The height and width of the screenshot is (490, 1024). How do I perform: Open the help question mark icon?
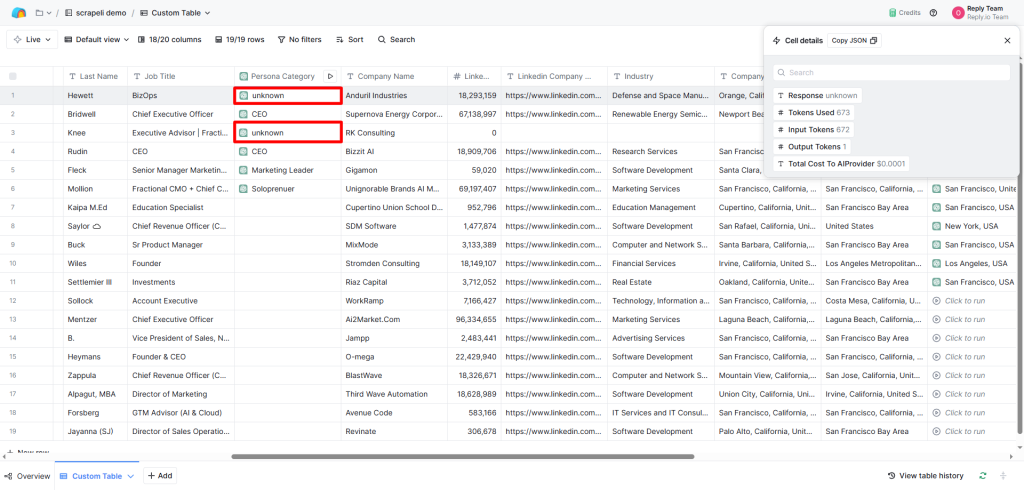coord(933,12)
